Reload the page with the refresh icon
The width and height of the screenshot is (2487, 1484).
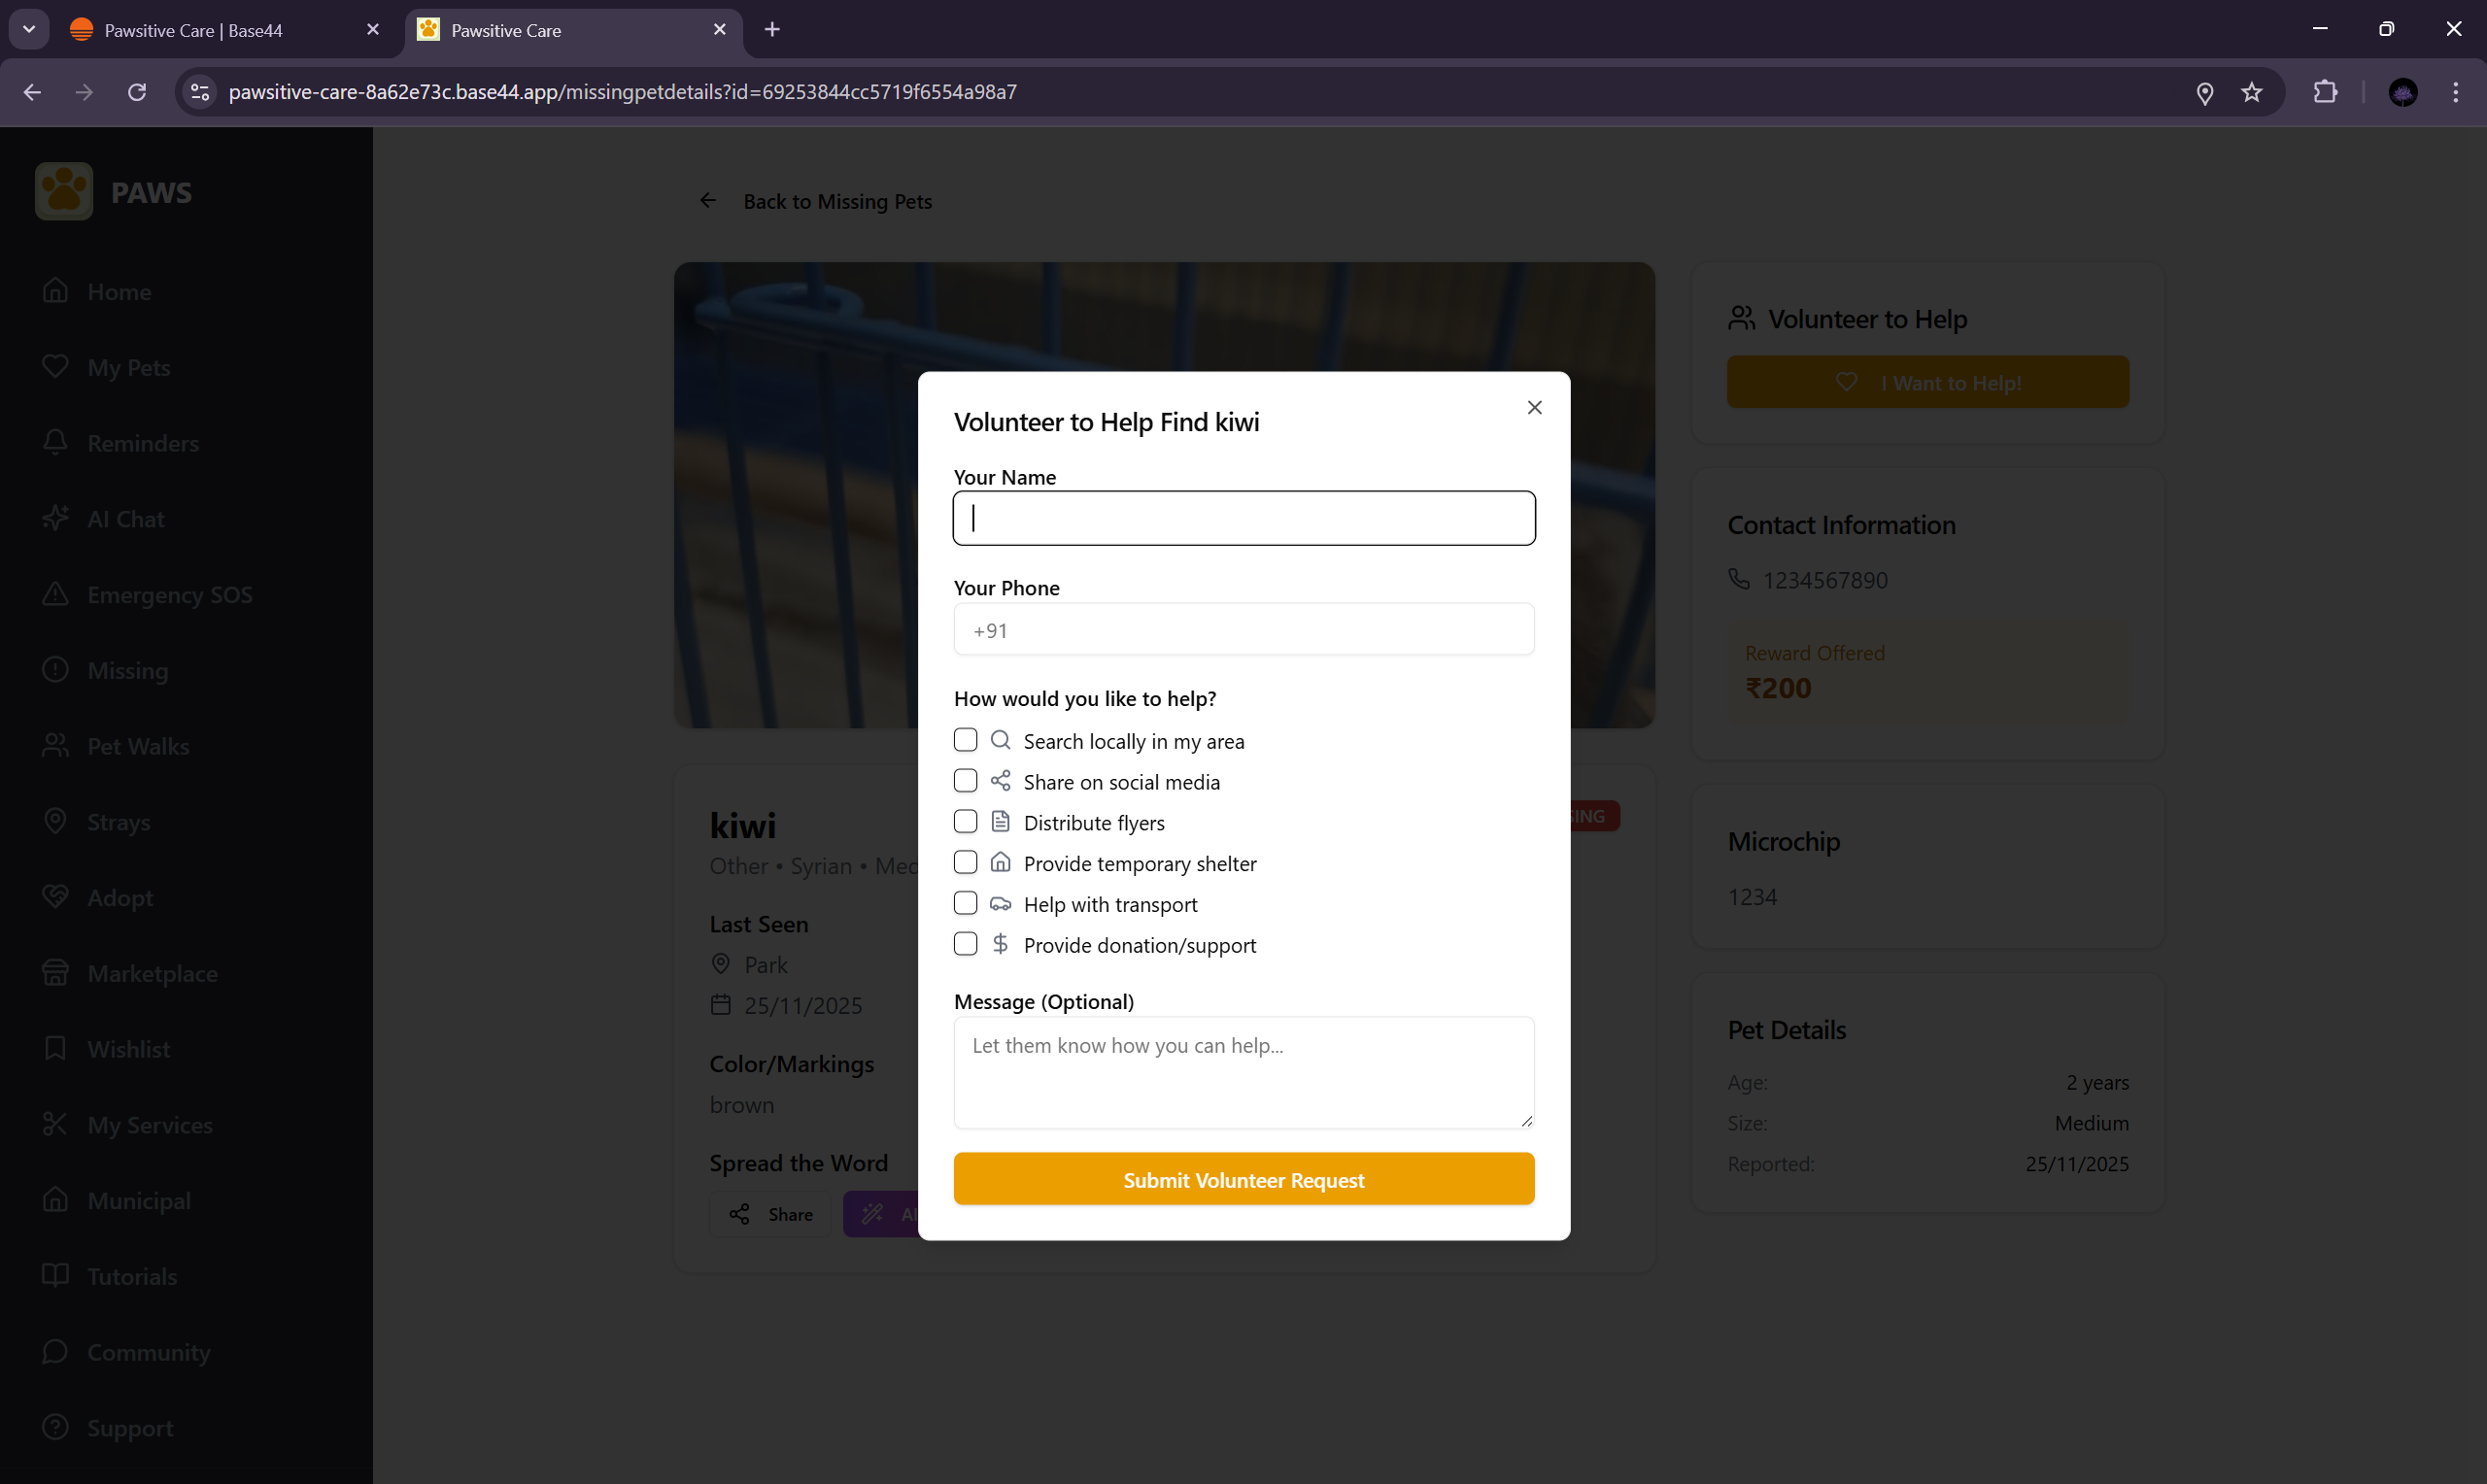(x=137, y=92)
